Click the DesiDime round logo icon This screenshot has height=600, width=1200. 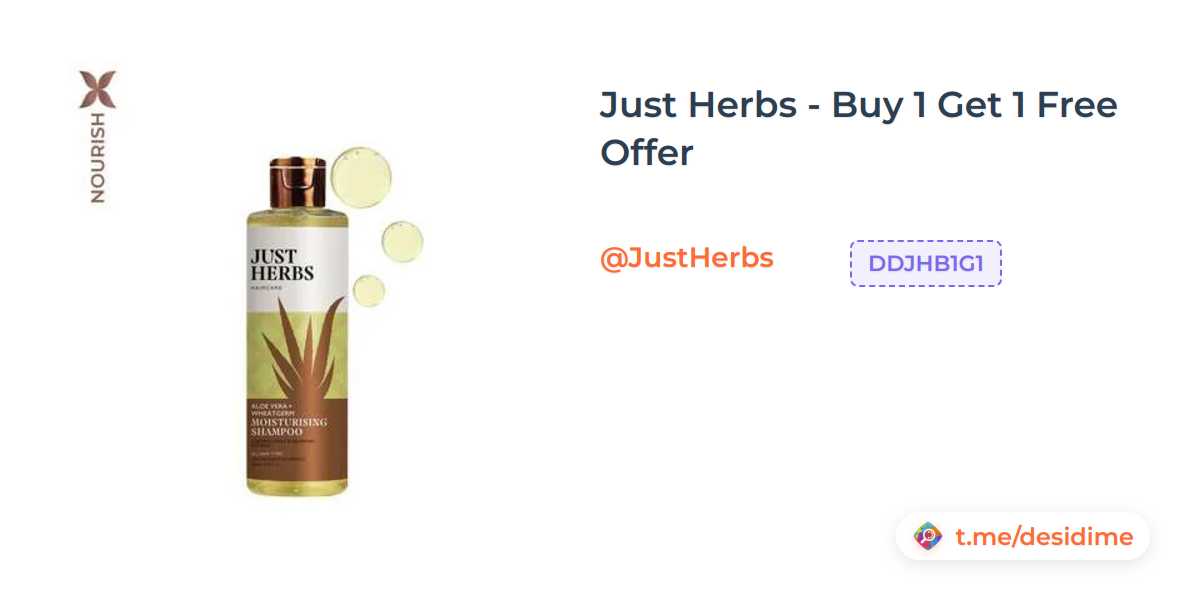click(x=928, y=536)
